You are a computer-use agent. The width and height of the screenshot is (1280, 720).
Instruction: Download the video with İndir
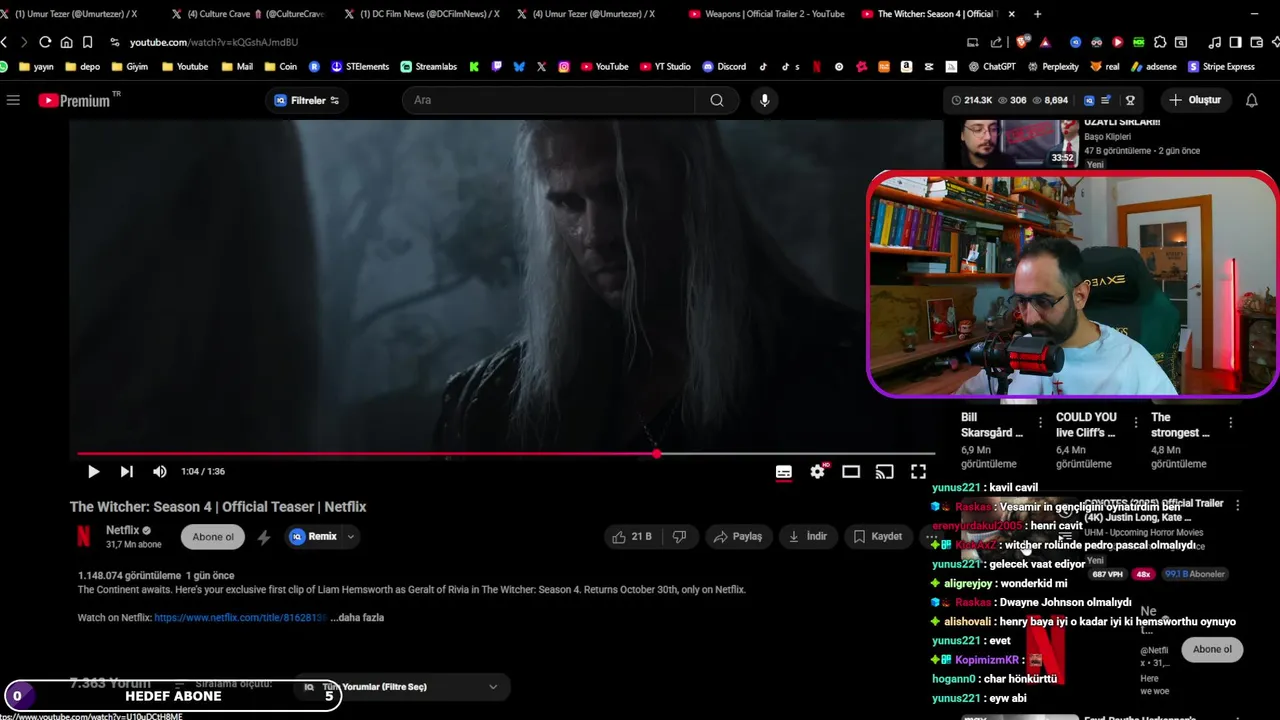(x=808, y=537)
